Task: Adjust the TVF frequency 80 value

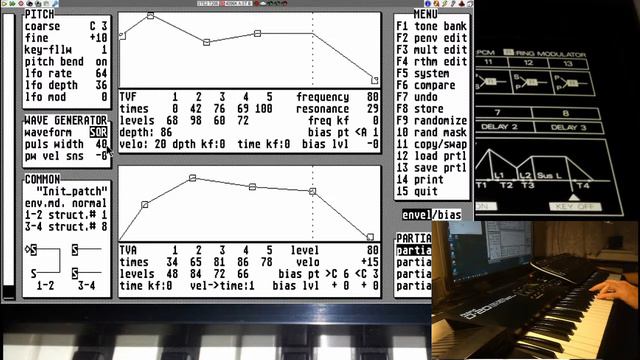Action: [373, 97]
